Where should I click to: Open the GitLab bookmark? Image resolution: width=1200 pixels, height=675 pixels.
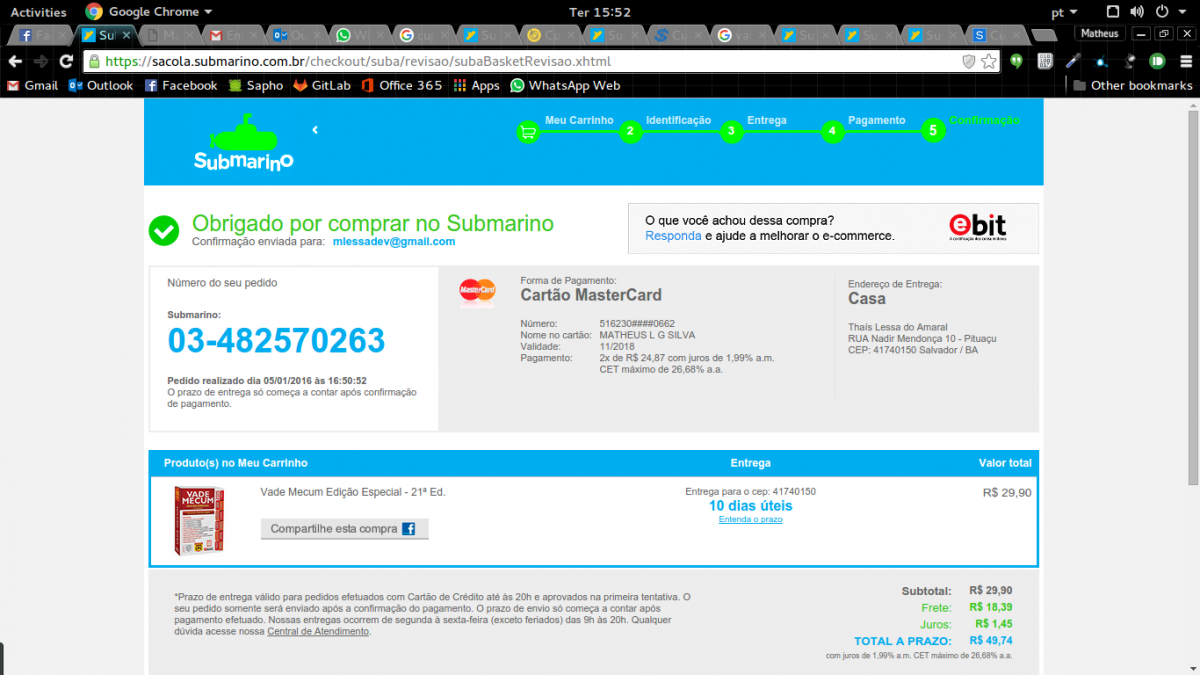(321, 86)
